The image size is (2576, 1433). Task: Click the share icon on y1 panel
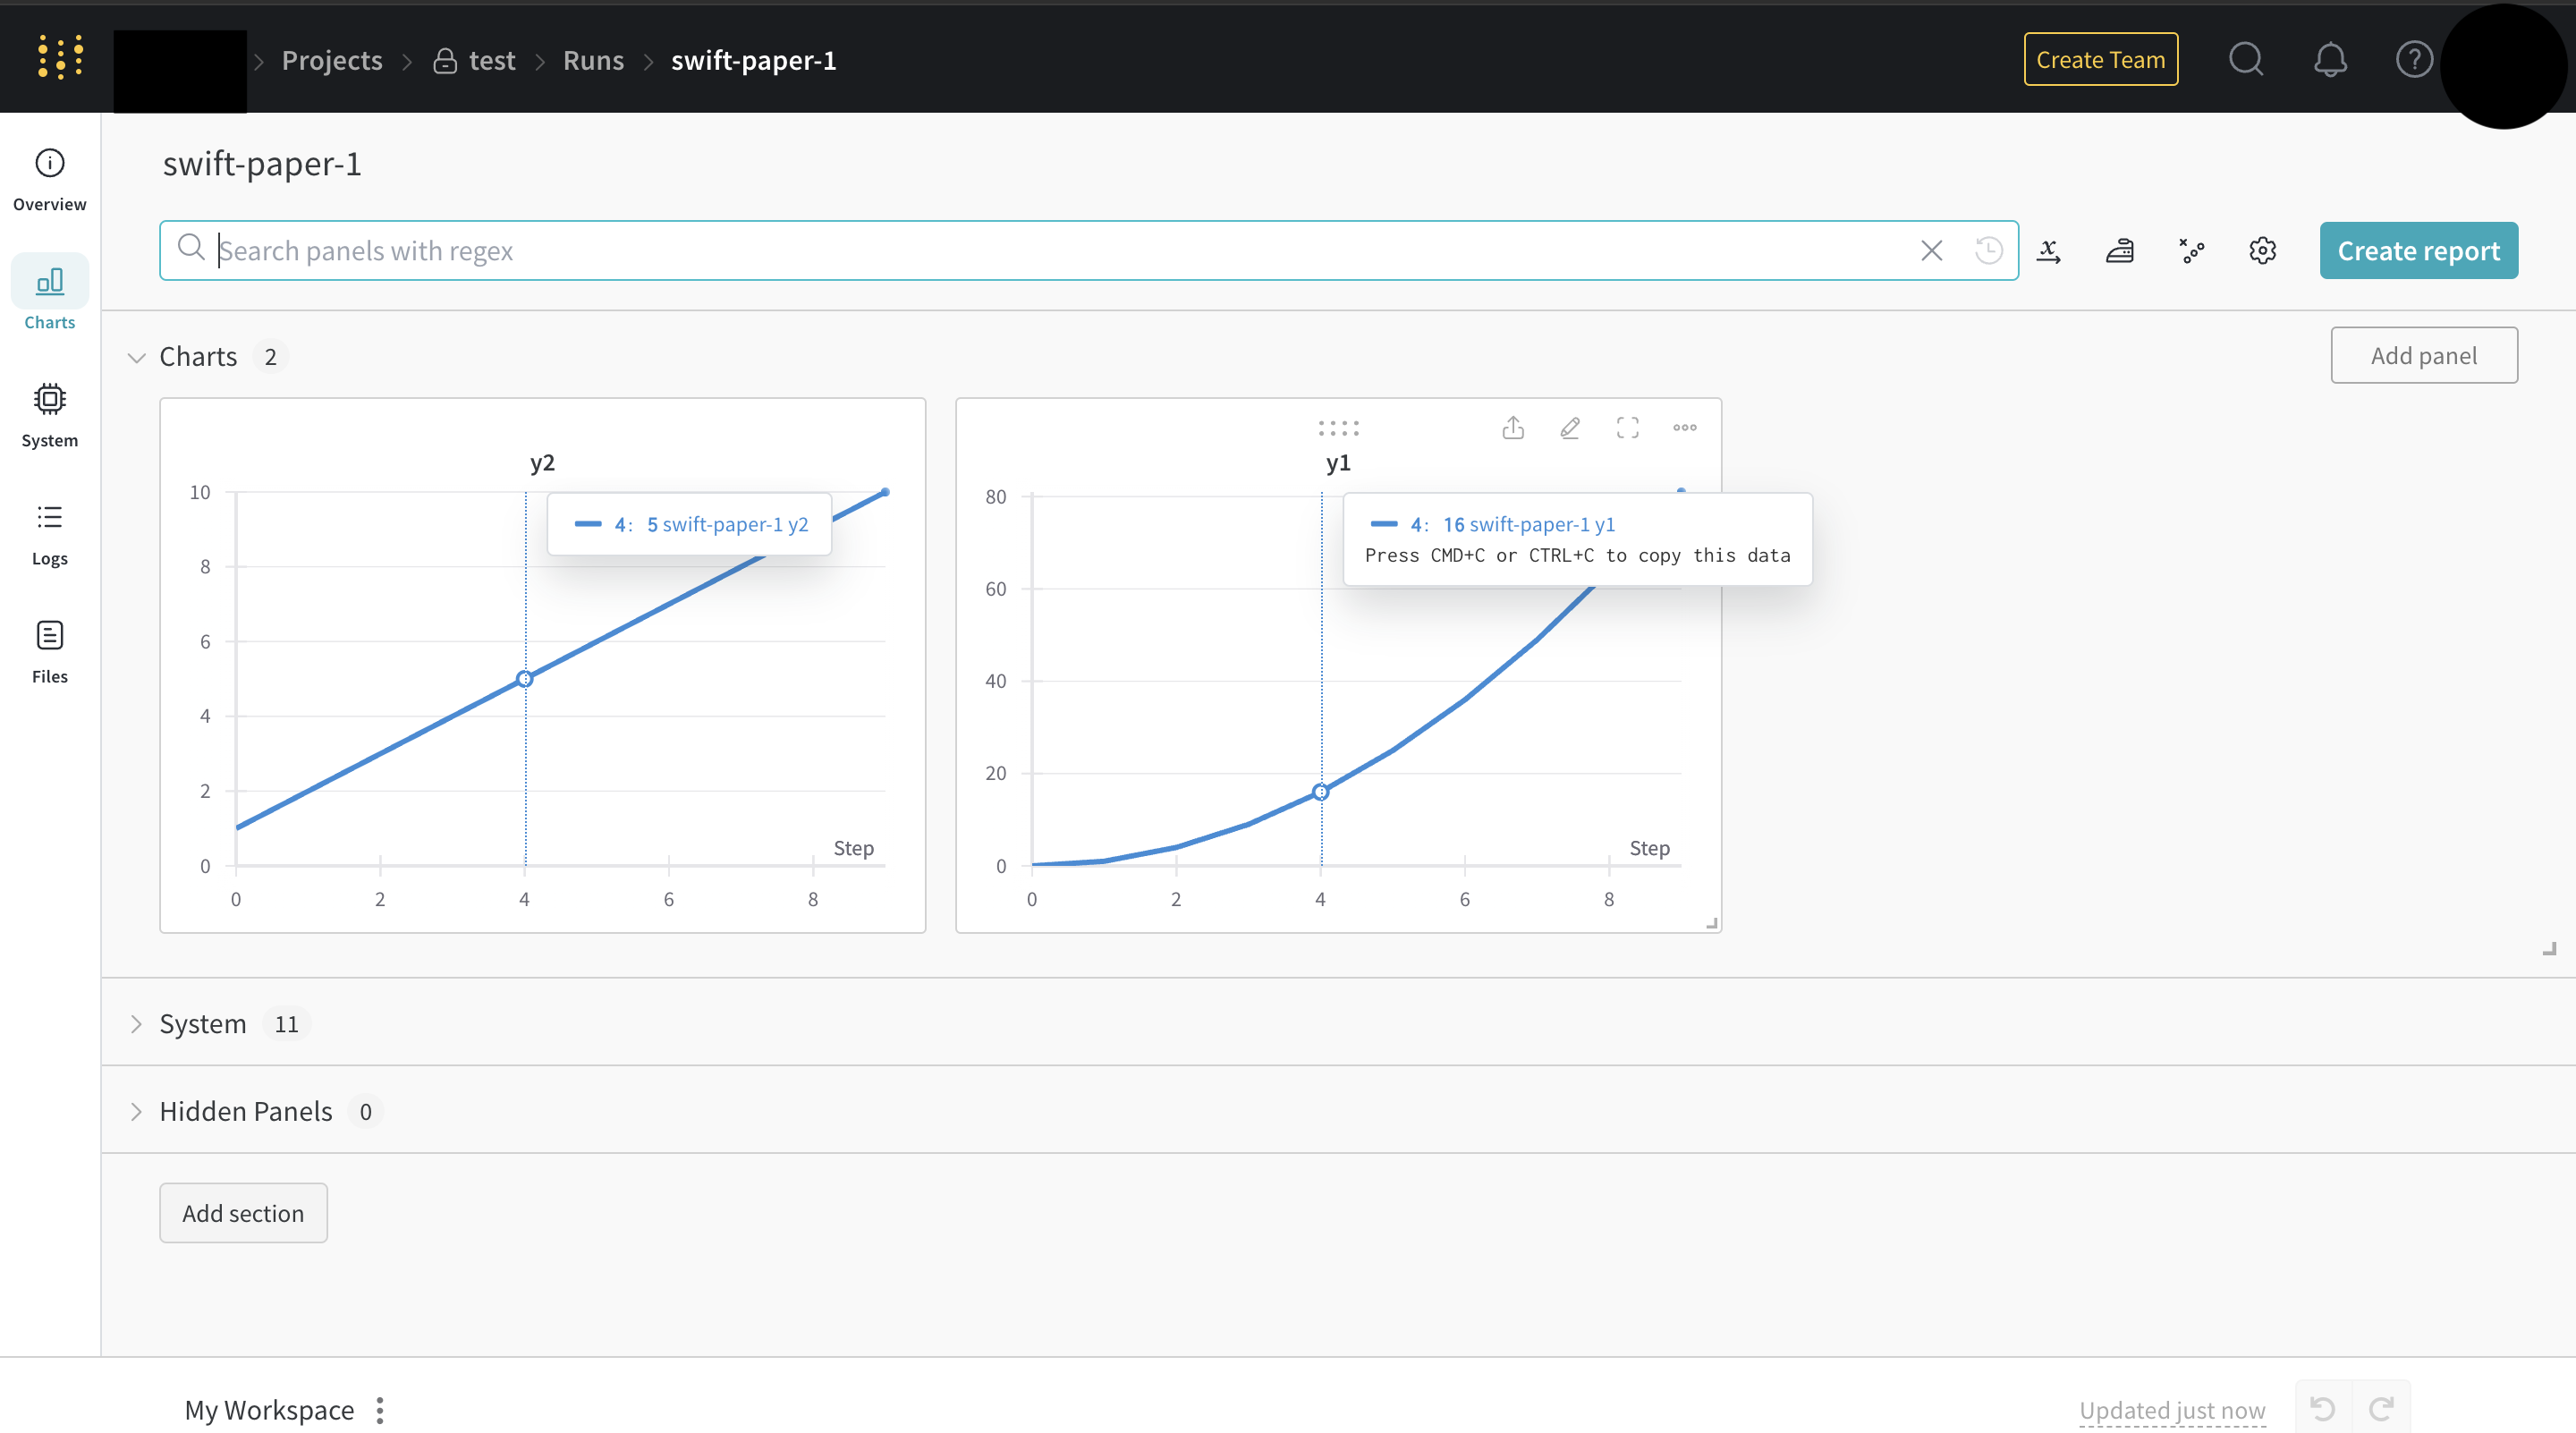(1513, 428)
